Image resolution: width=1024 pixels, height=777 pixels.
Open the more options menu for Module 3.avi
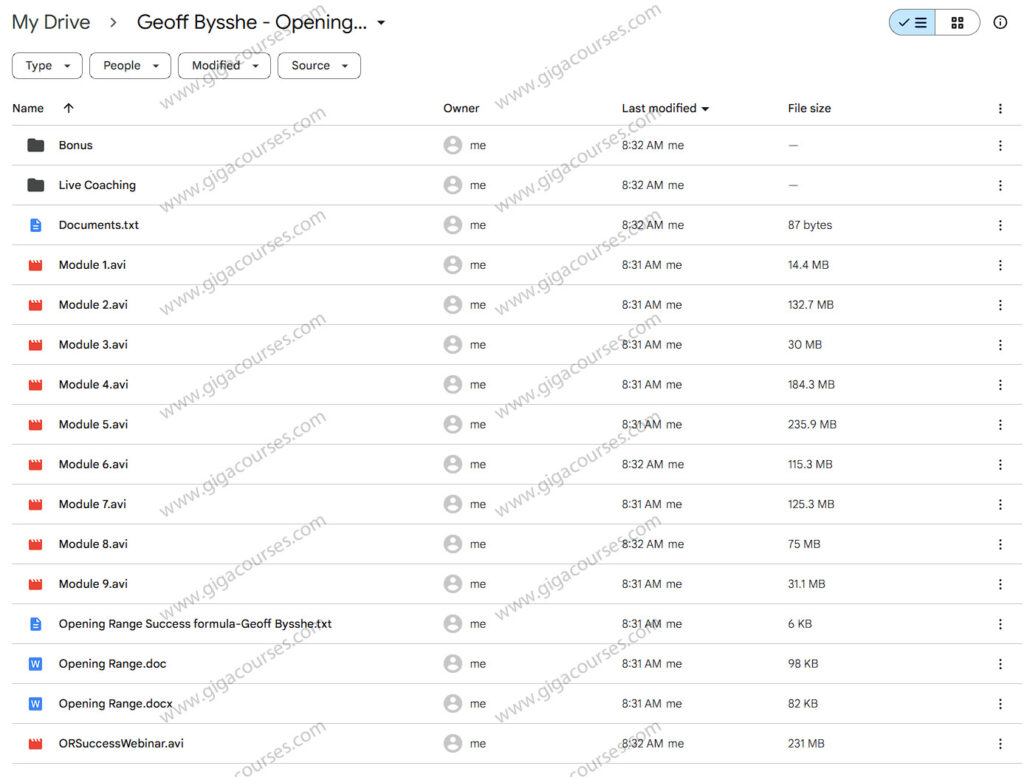[x=1000, y=344]
